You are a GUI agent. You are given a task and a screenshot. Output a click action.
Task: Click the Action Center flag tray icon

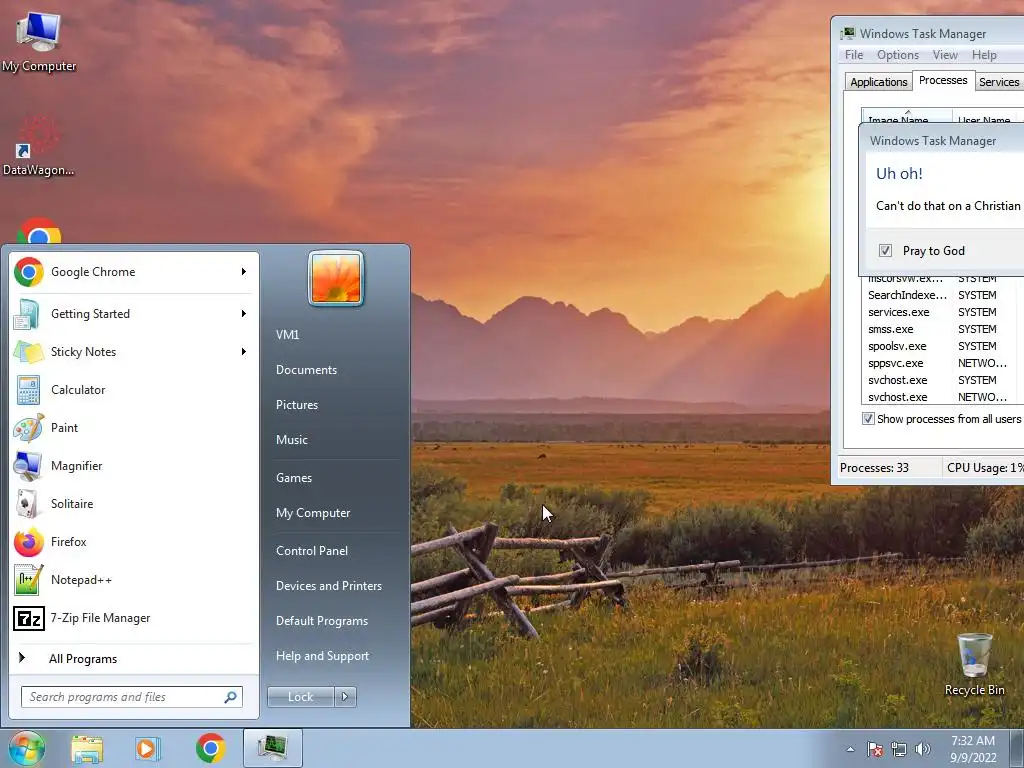(x=874, y=749)
